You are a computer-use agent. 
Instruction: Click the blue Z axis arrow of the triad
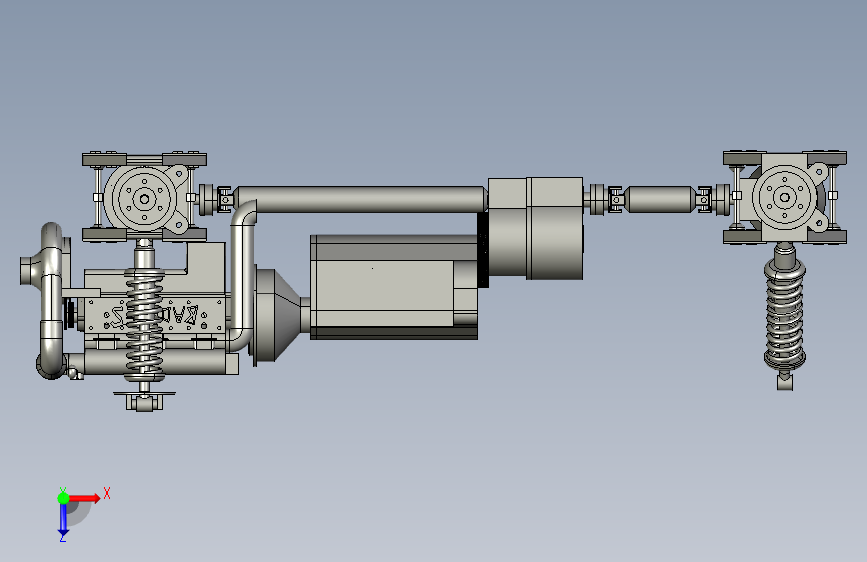click(x=63, y=519)
